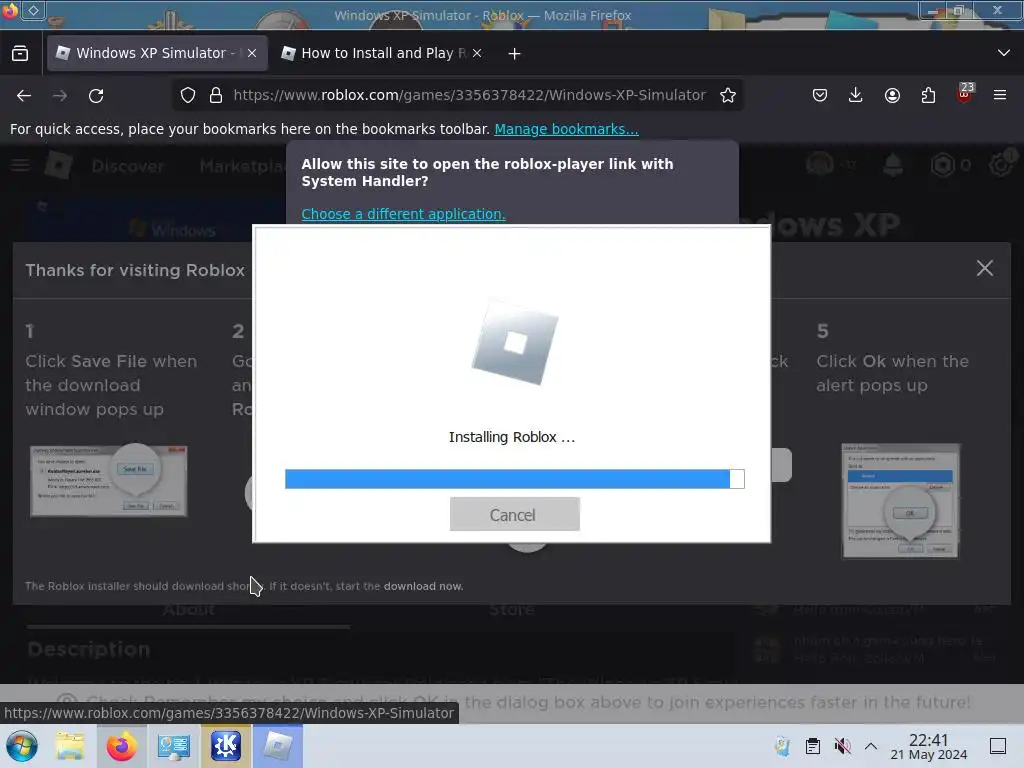Click the Roblox installer taskbar entry

click(x=278, y=746)
